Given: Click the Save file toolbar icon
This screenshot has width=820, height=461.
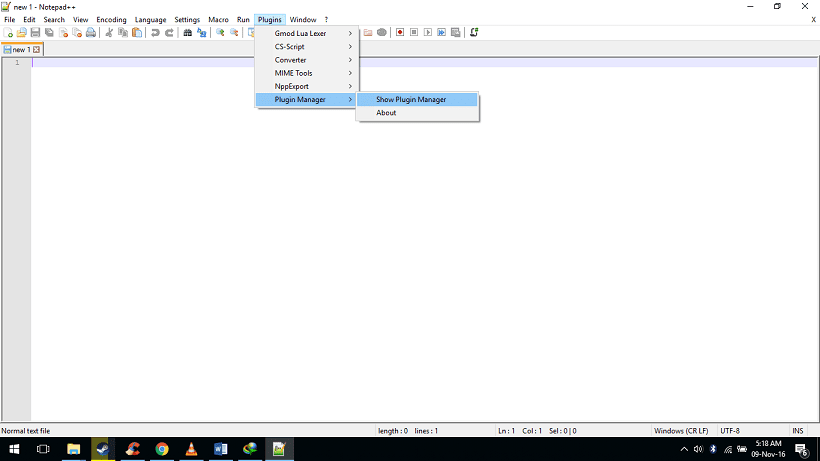Looking at the screenshot, I should tap(36, 33).
